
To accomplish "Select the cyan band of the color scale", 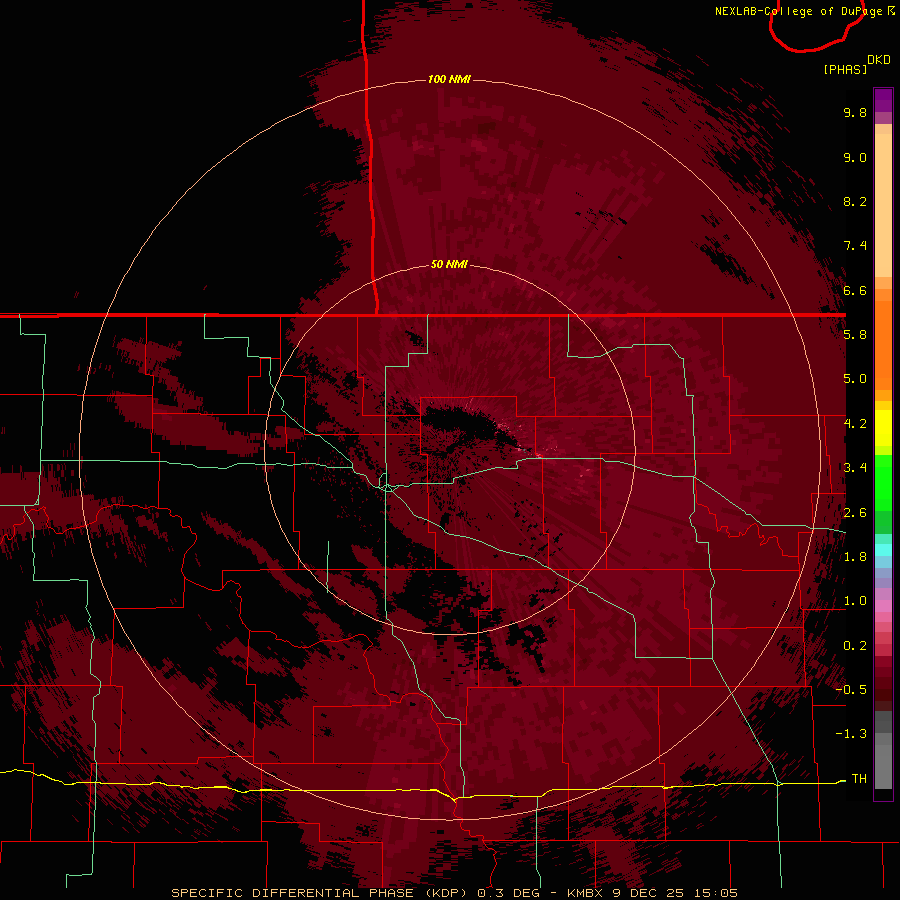I will (x=883, y=550).
